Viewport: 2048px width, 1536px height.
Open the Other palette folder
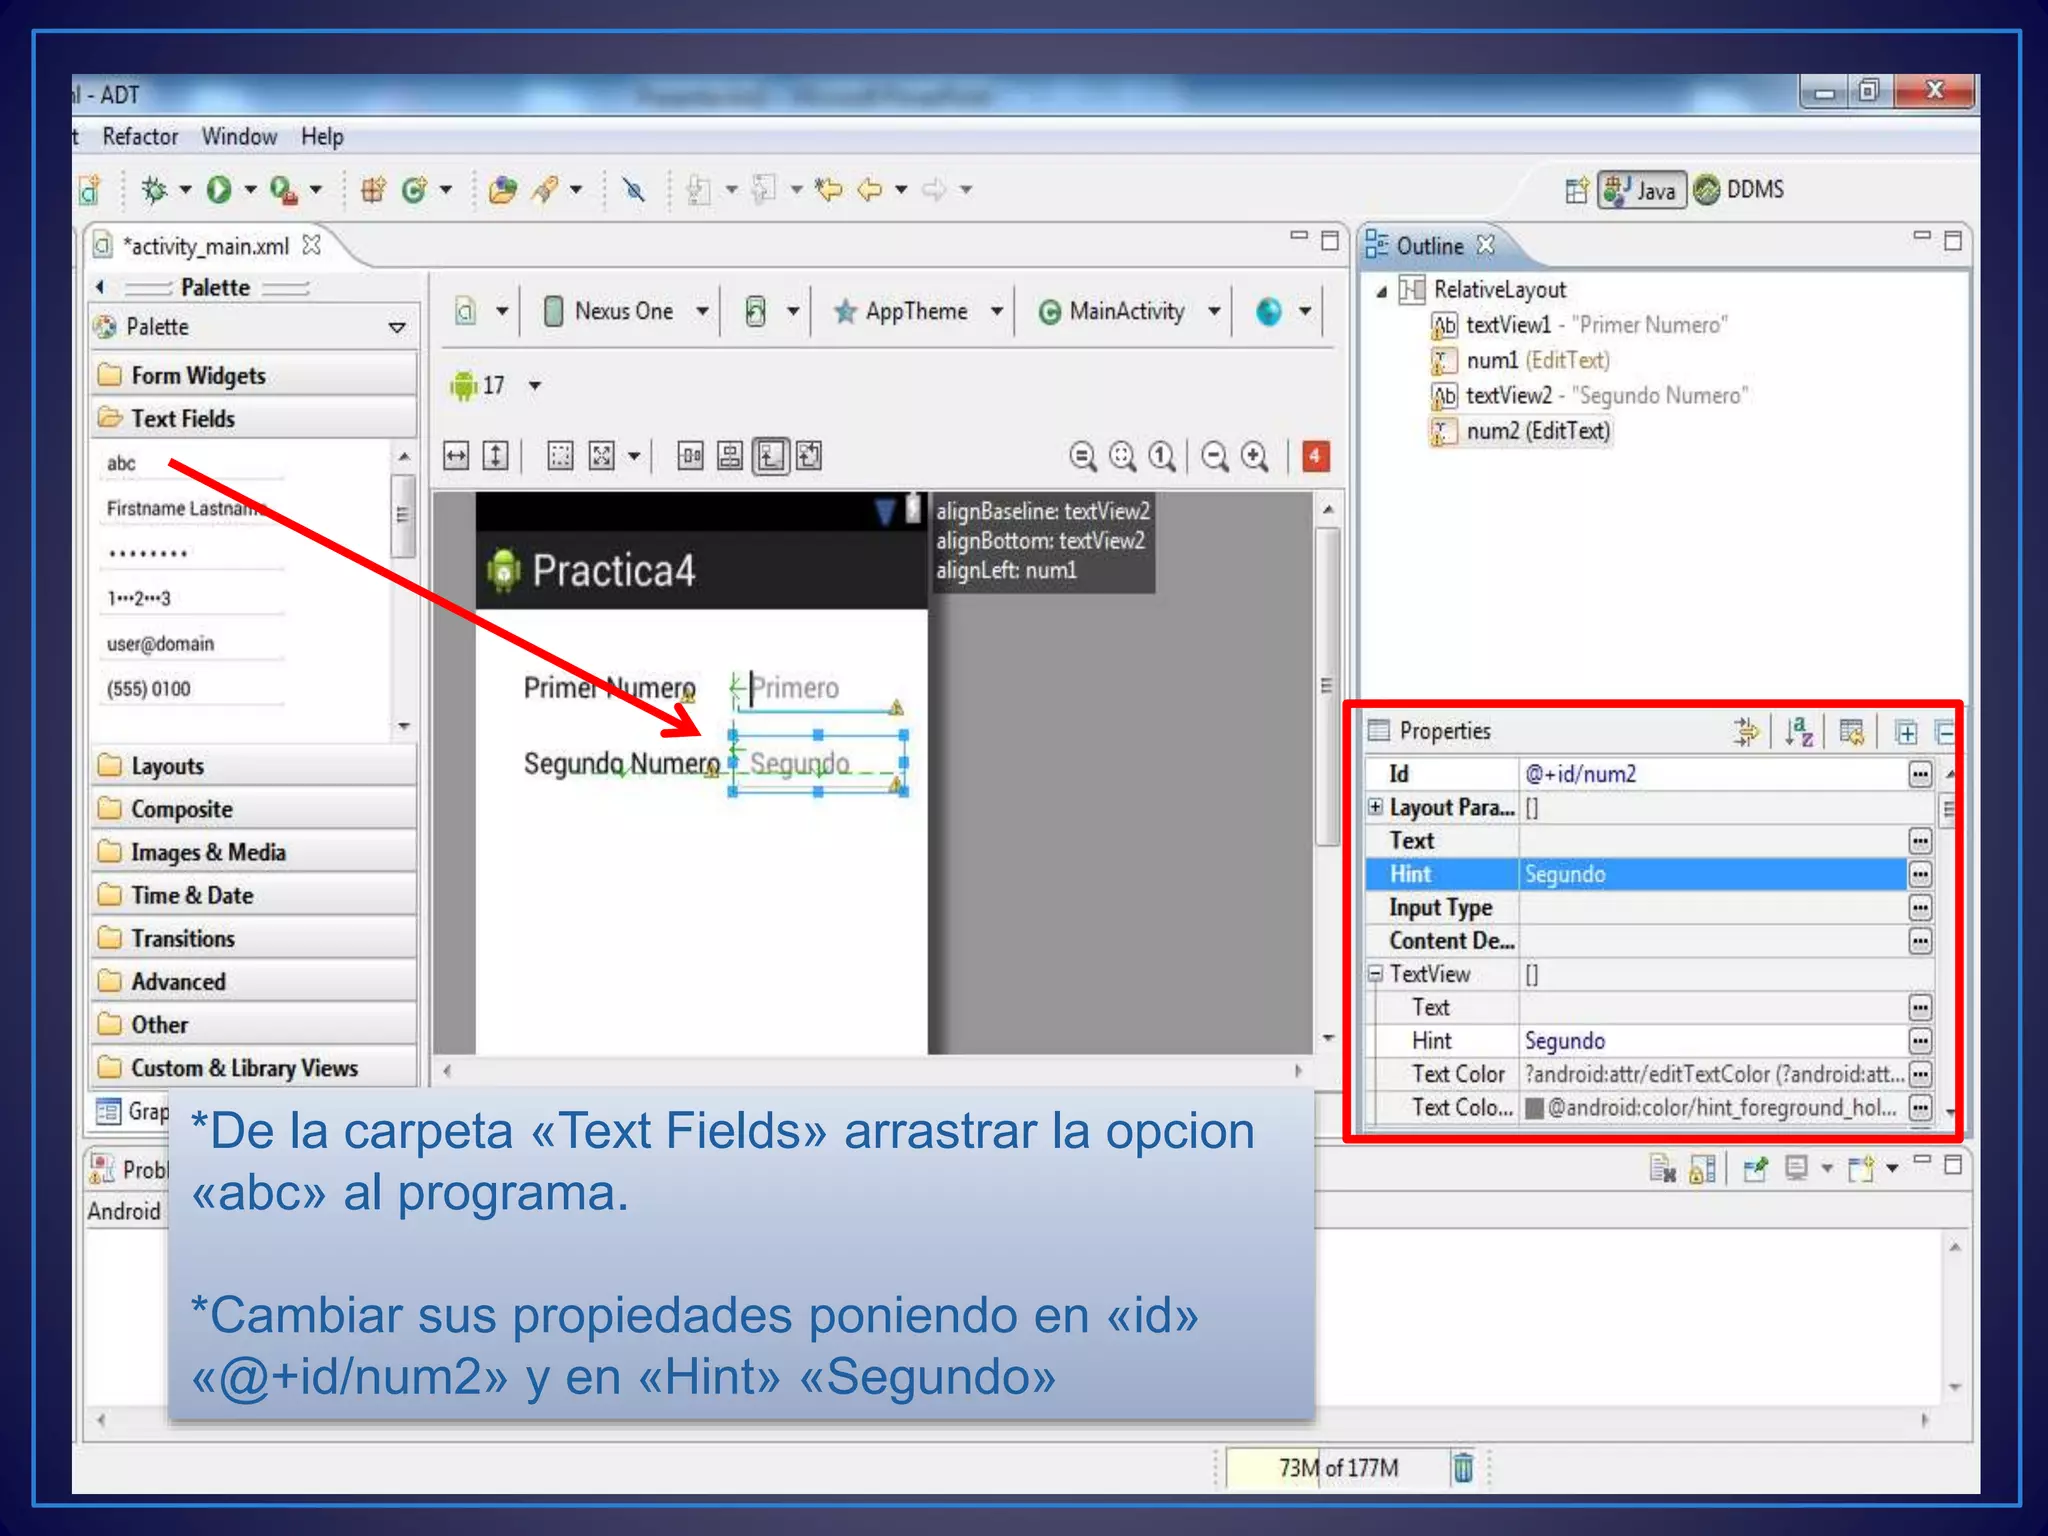tap(254, 1024)
